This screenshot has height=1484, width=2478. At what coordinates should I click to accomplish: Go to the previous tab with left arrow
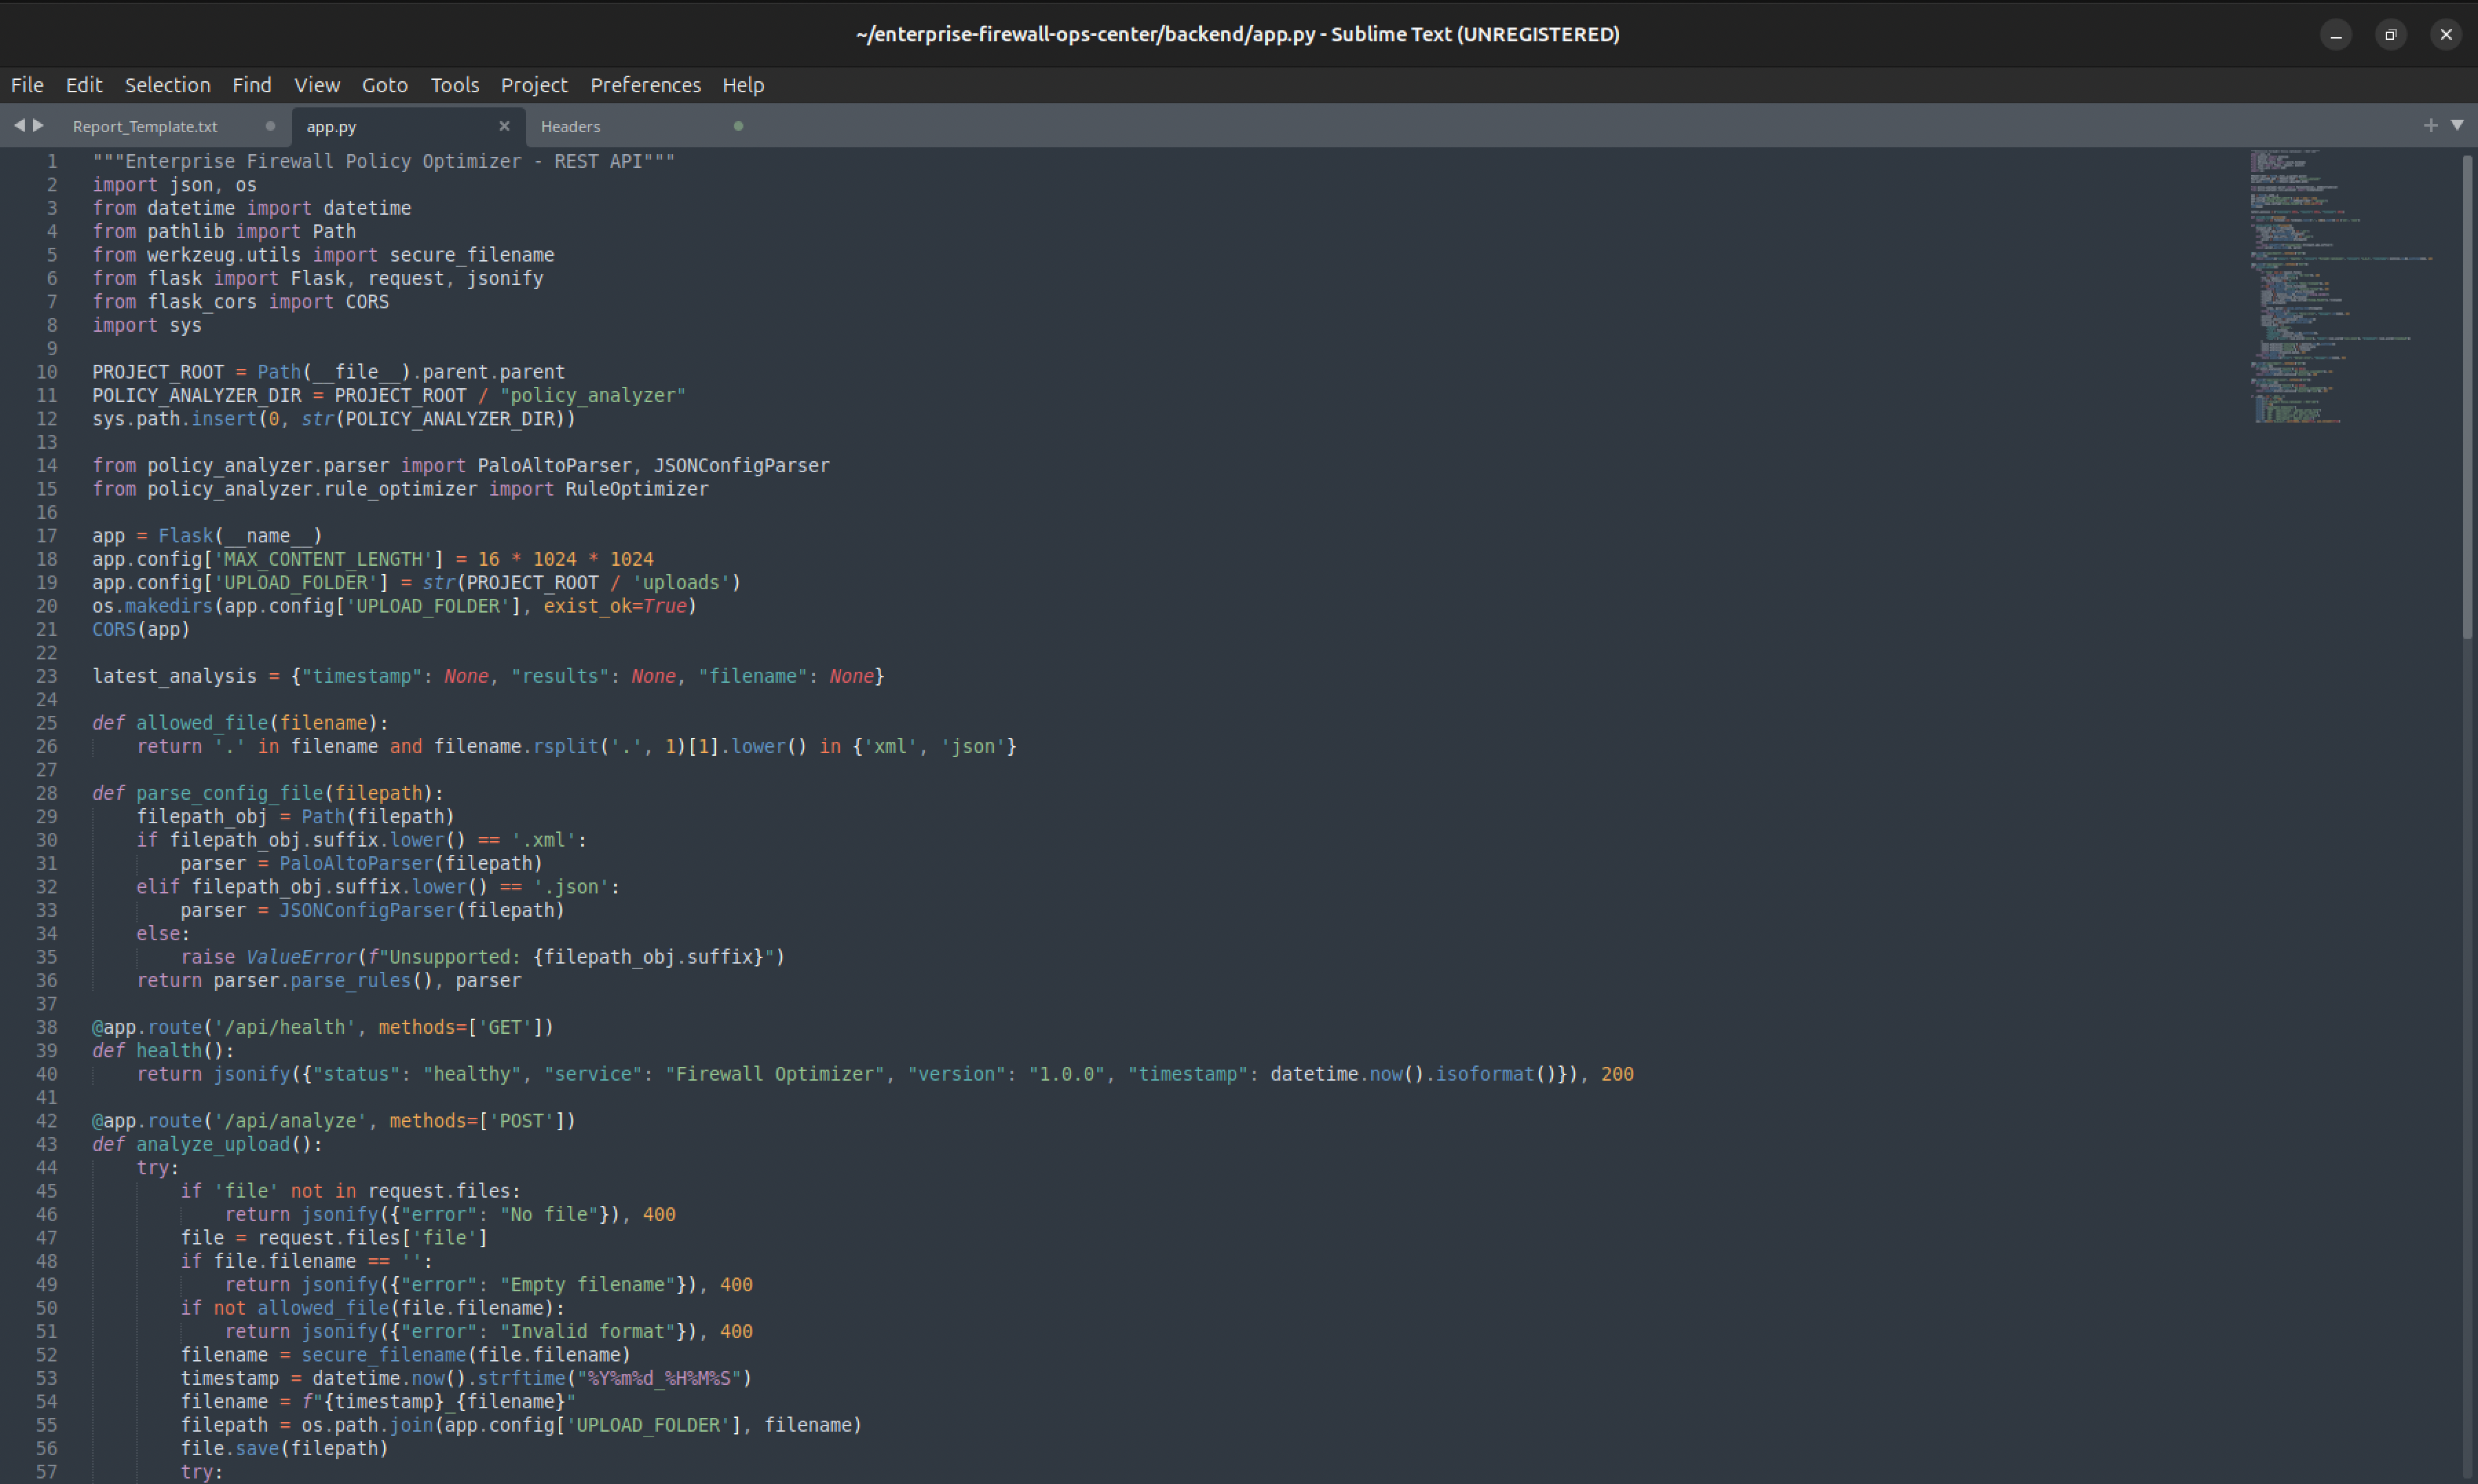click(19, 125)
